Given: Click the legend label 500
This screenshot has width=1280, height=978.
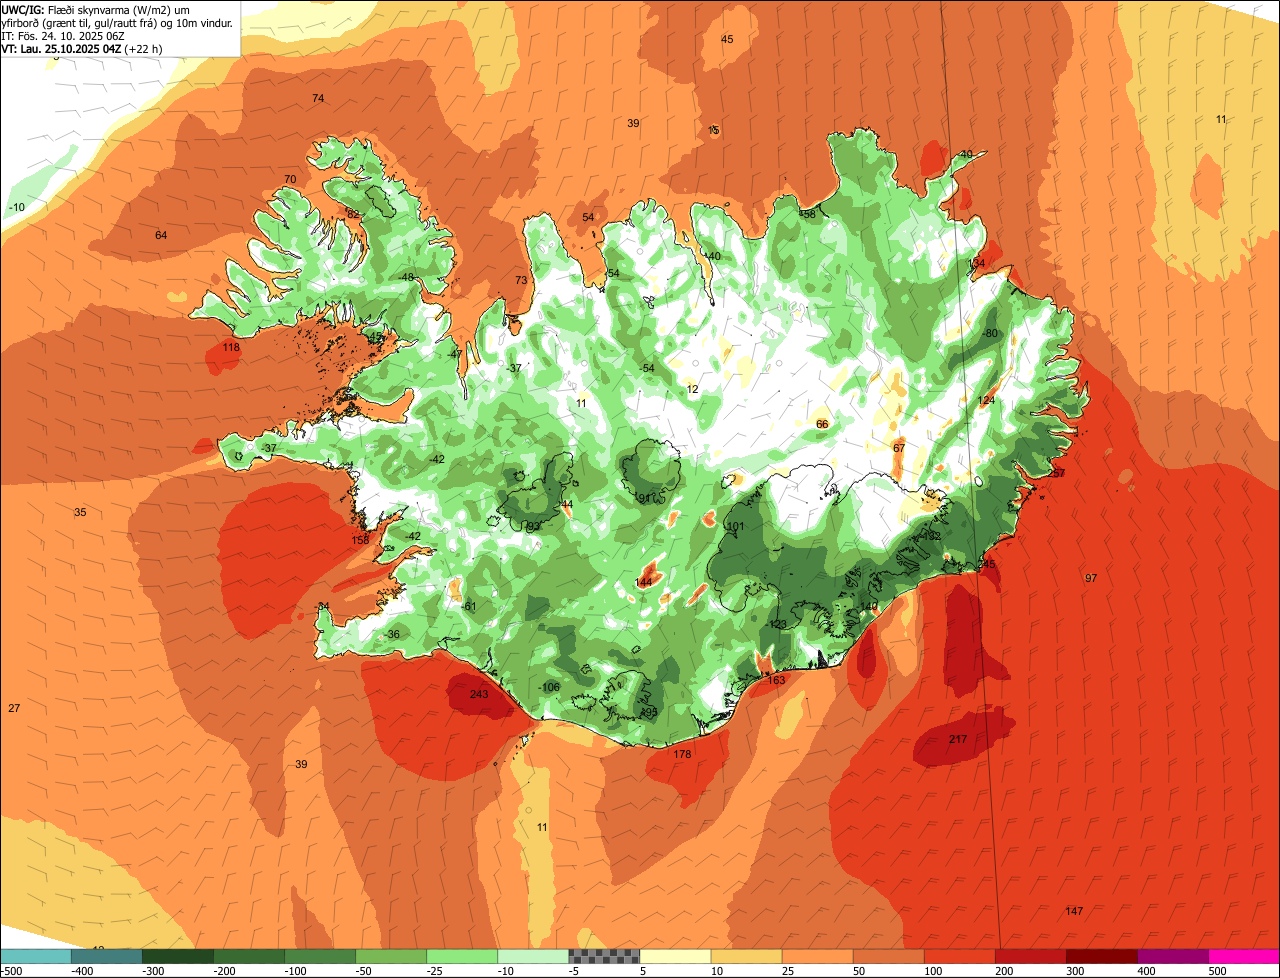Looking at the screenshot, I should click(1217, 971).
